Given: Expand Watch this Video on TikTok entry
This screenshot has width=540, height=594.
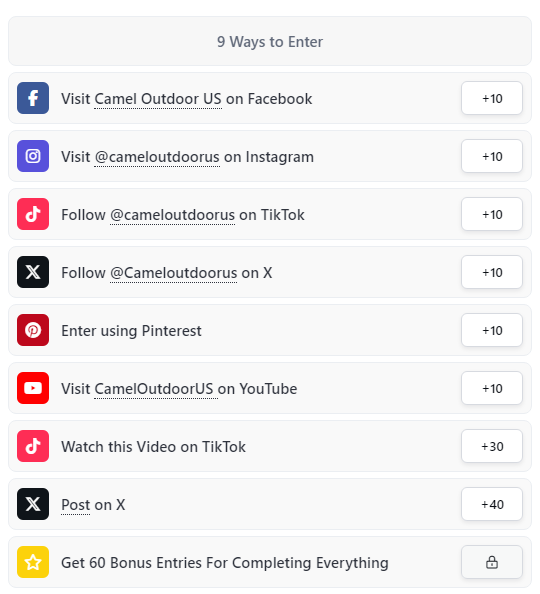Looking at the screenshot, I should coord(270,446).
